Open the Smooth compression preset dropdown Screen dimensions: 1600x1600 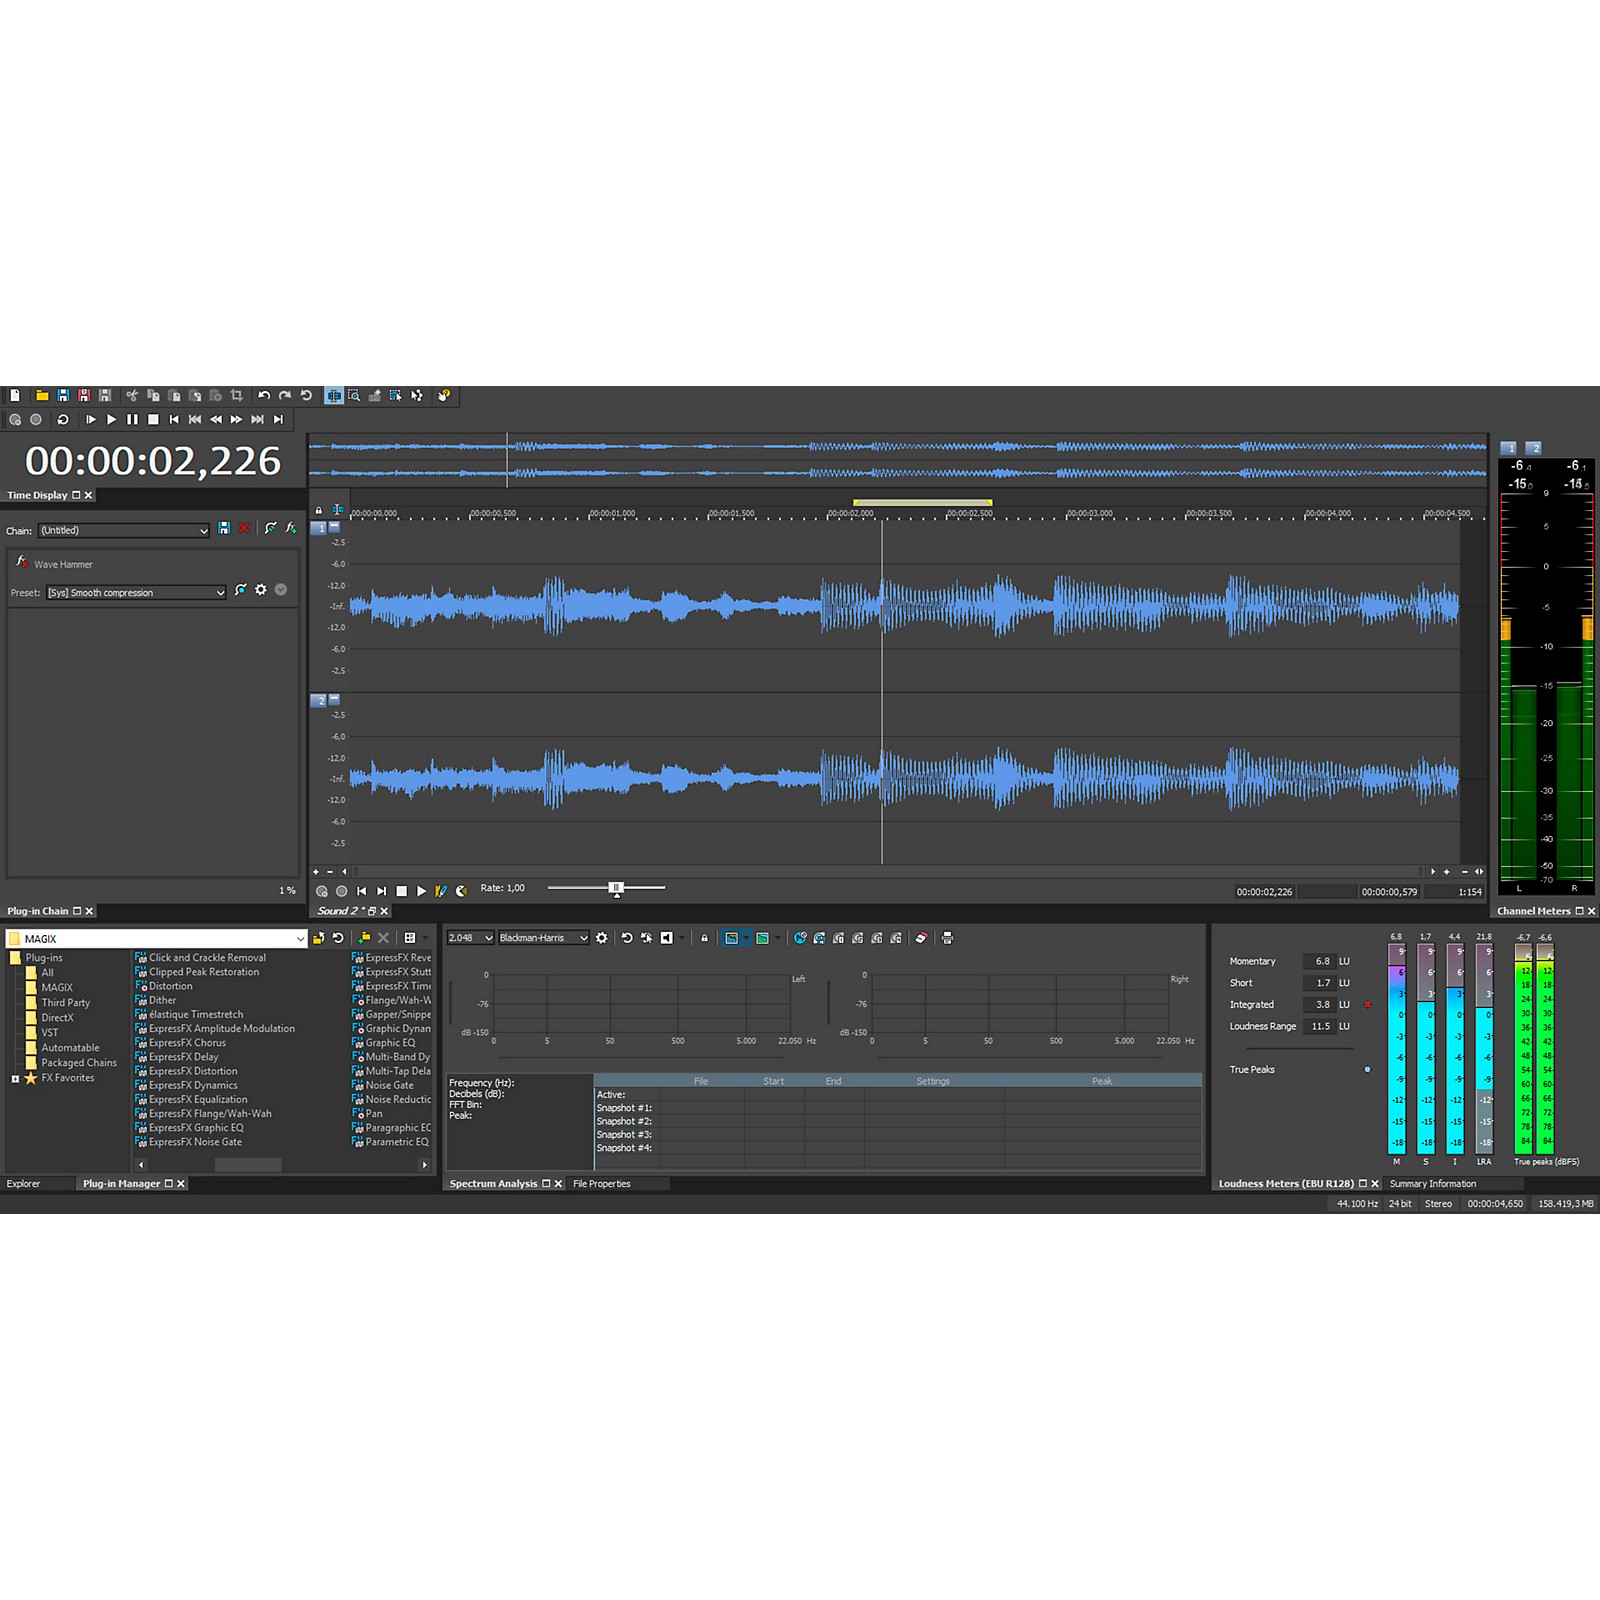[220, 593]
